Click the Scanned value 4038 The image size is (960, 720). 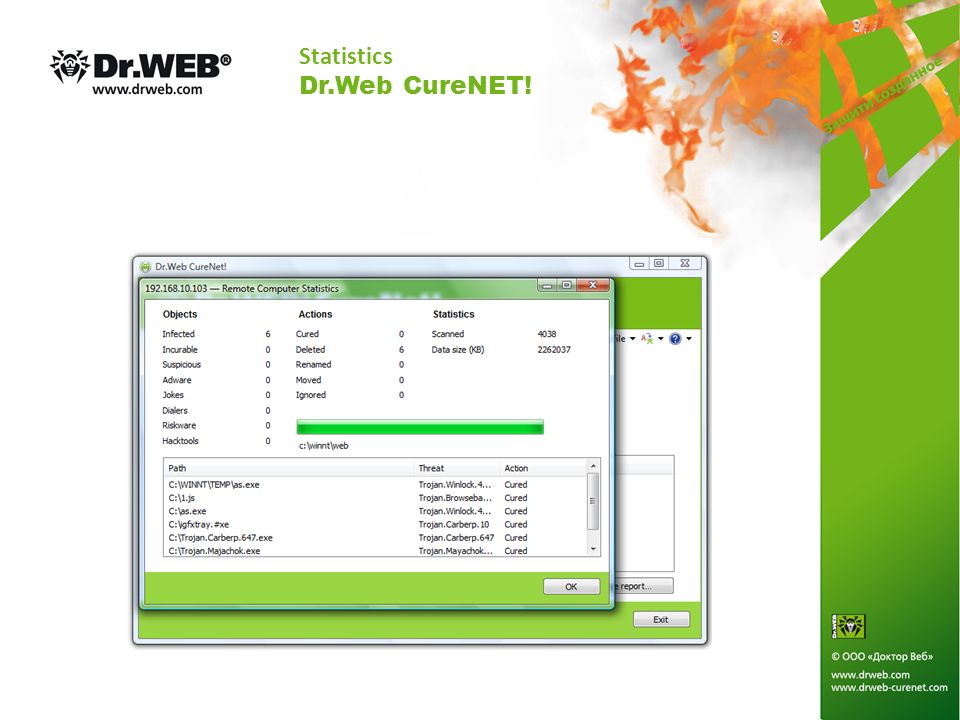pos(547,334)
